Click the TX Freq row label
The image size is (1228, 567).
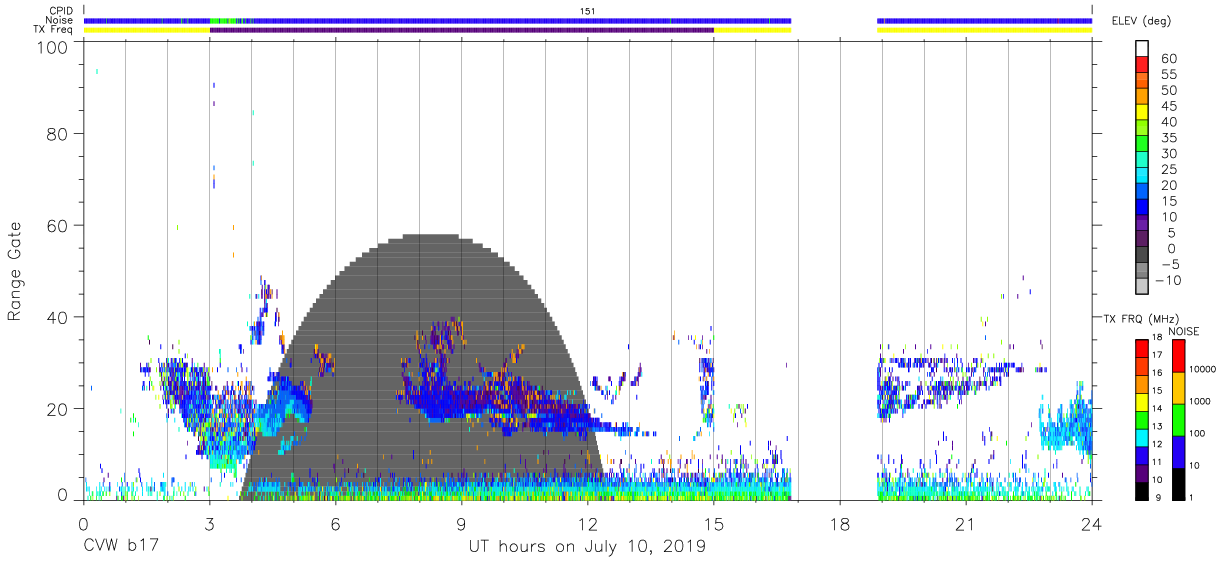(55, 30)
